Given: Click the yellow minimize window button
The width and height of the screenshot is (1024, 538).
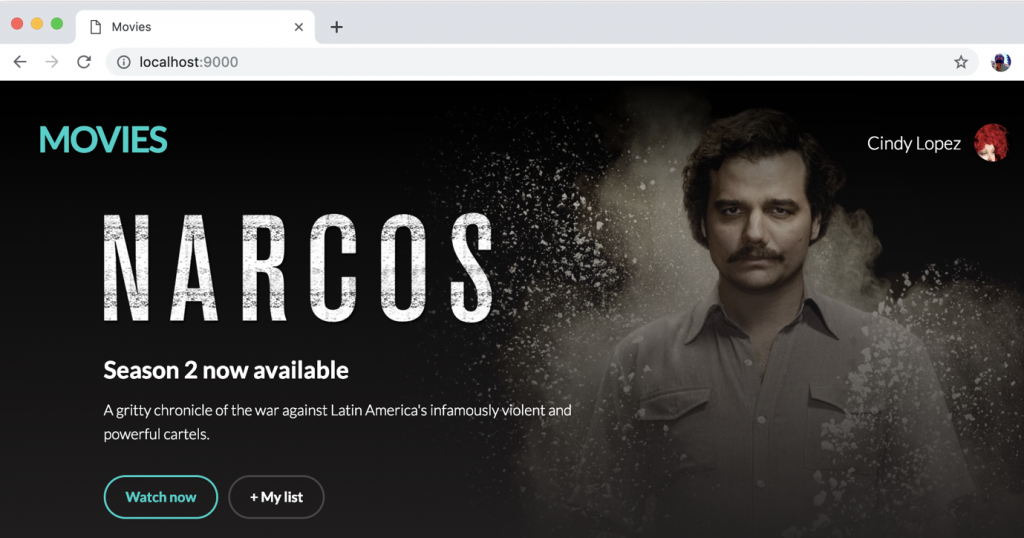Looking at the screenshot, I should 37,24.
